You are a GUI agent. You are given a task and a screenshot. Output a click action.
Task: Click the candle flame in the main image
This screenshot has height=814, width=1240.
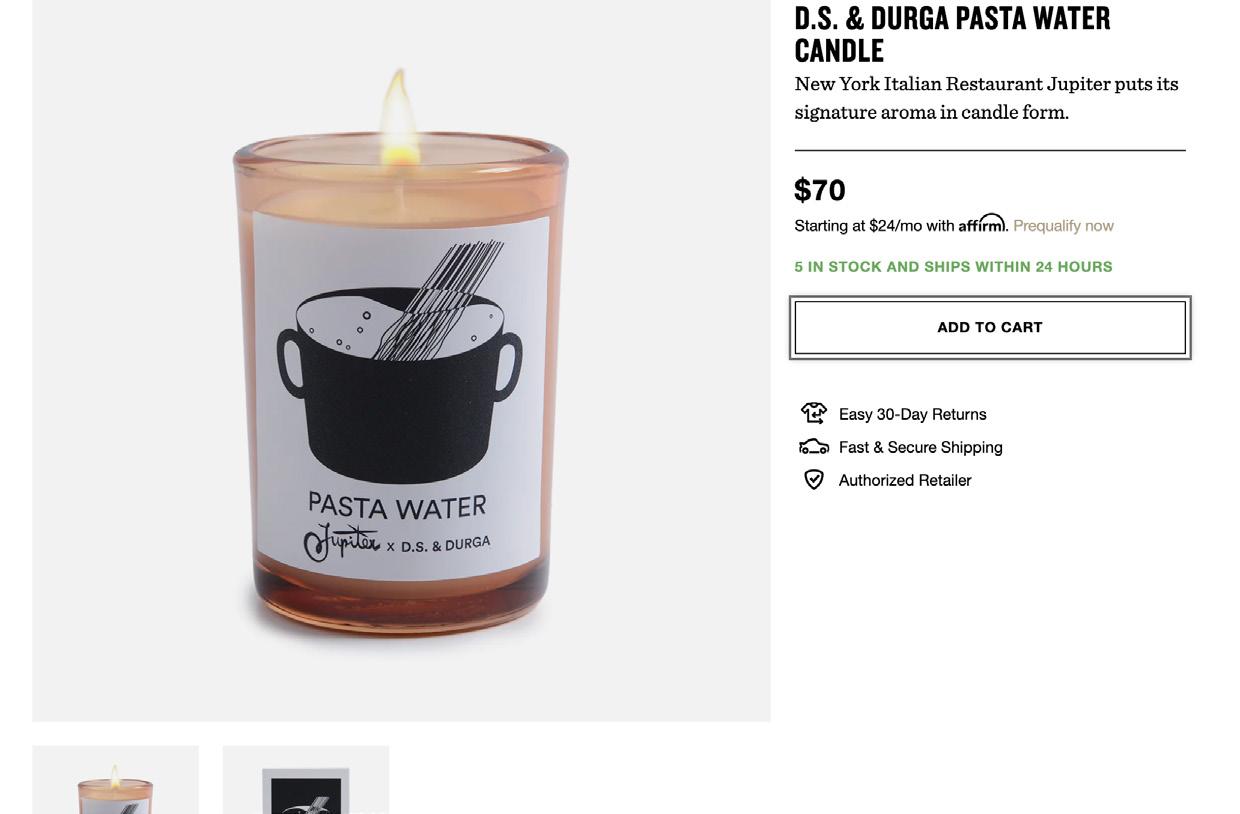pyautogui.click(x=398, y=115)
